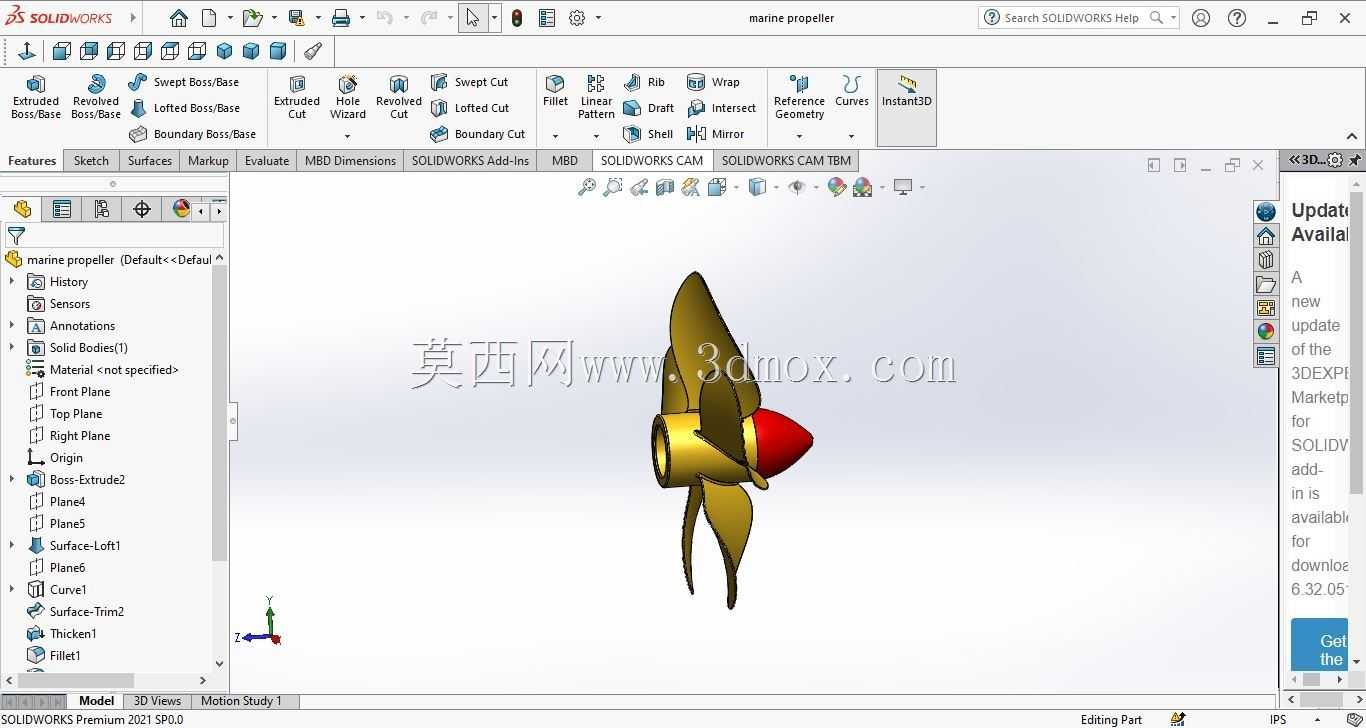Click the Rebuild traffic light icon
The width and height of the screenshot is (1366, 728).
pyautogui.click(x=517, y=18)
